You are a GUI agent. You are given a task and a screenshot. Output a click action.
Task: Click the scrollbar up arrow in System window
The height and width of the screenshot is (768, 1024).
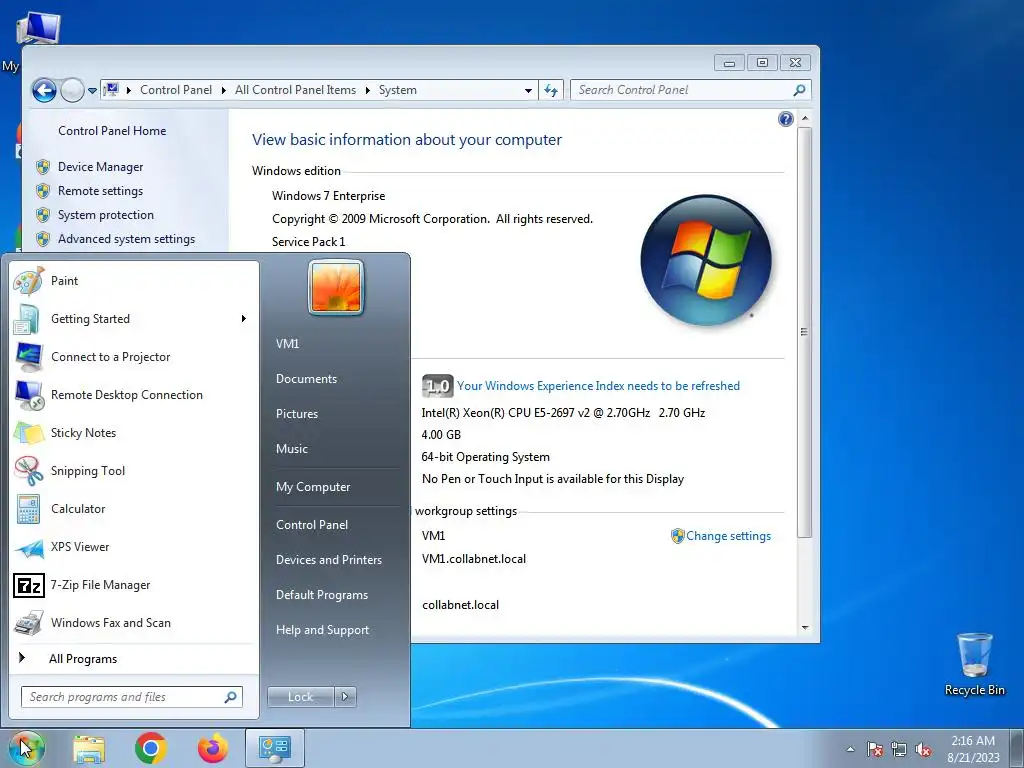(805, 118)
